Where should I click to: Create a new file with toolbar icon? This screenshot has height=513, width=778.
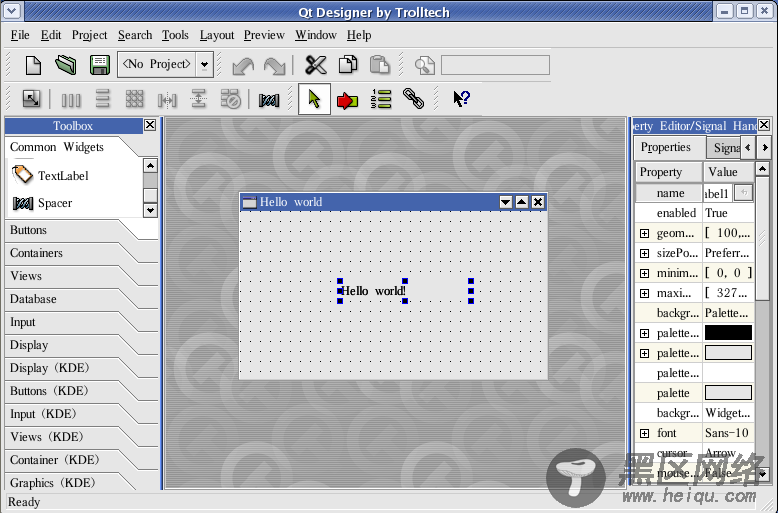(33, 65)
